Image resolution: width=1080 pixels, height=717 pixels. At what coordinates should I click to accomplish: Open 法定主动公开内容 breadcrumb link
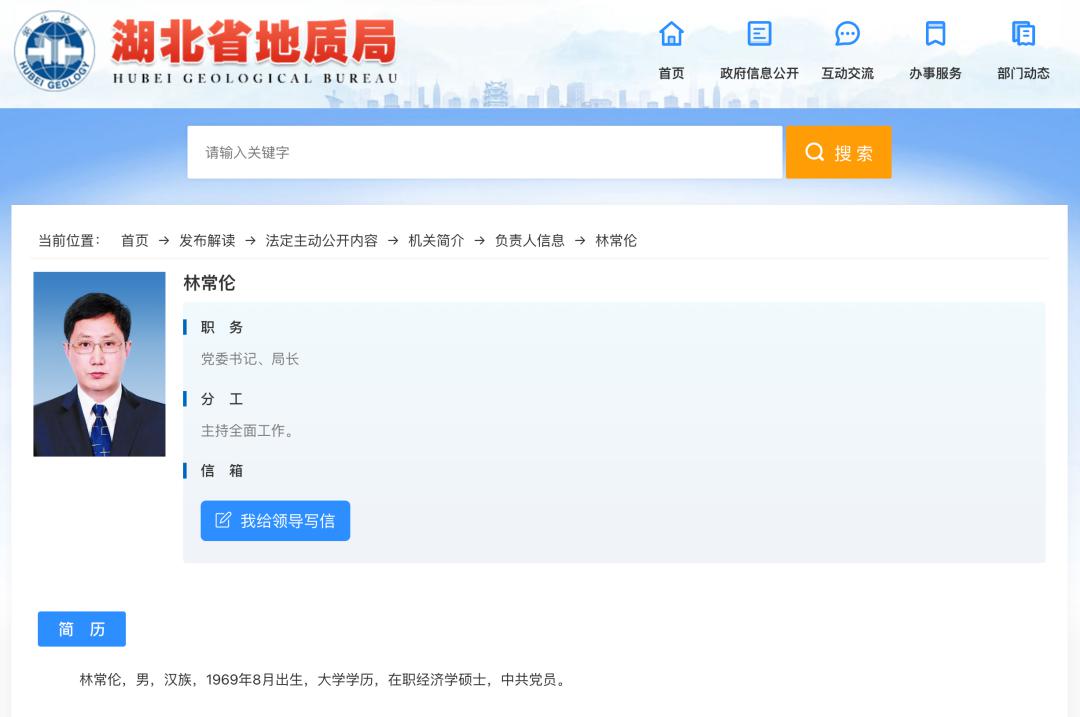[x=322, y=240]
